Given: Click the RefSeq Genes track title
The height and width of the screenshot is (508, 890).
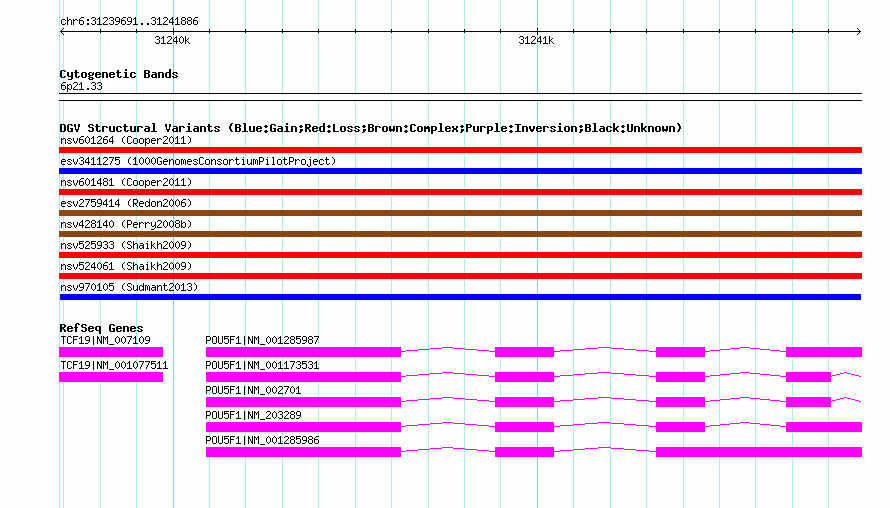Looking at the screenshot, I should tap(101, 328).
